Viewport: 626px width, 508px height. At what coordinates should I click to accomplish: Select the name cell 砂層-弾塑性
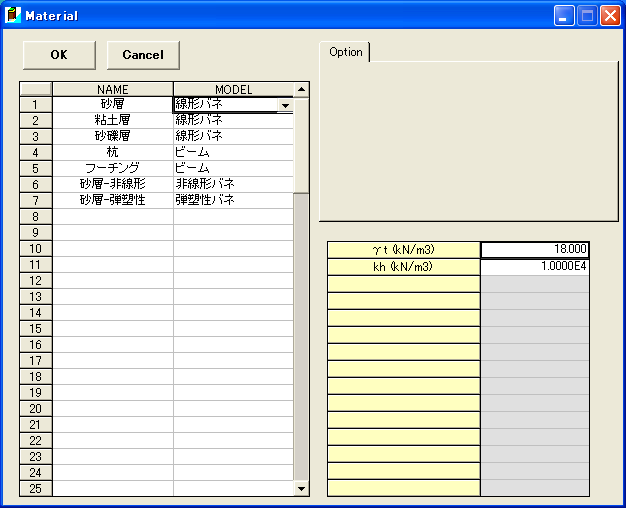113,200
